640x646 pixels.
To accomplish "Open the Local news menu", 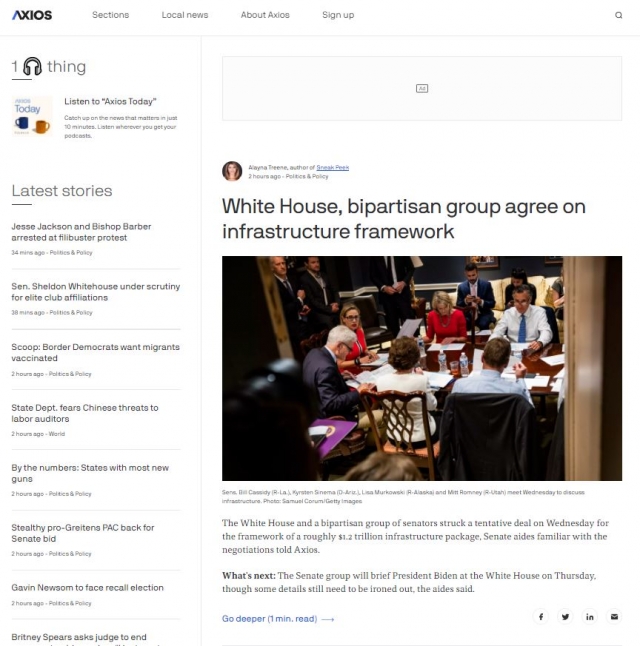I will point(185,15).
